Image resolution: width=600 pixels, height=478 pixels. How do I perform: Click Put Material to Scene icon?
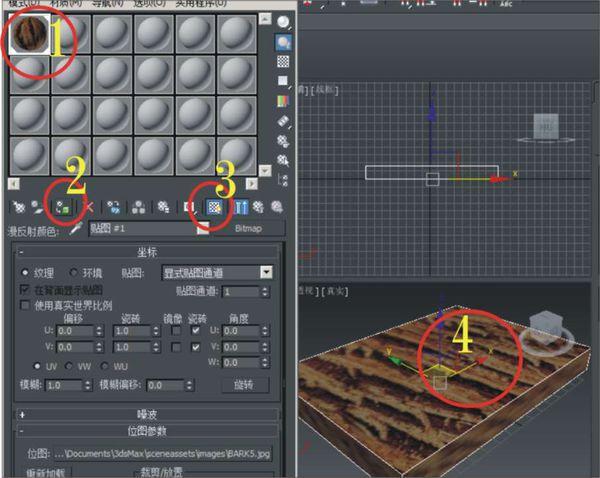click(x=38, y=207)
